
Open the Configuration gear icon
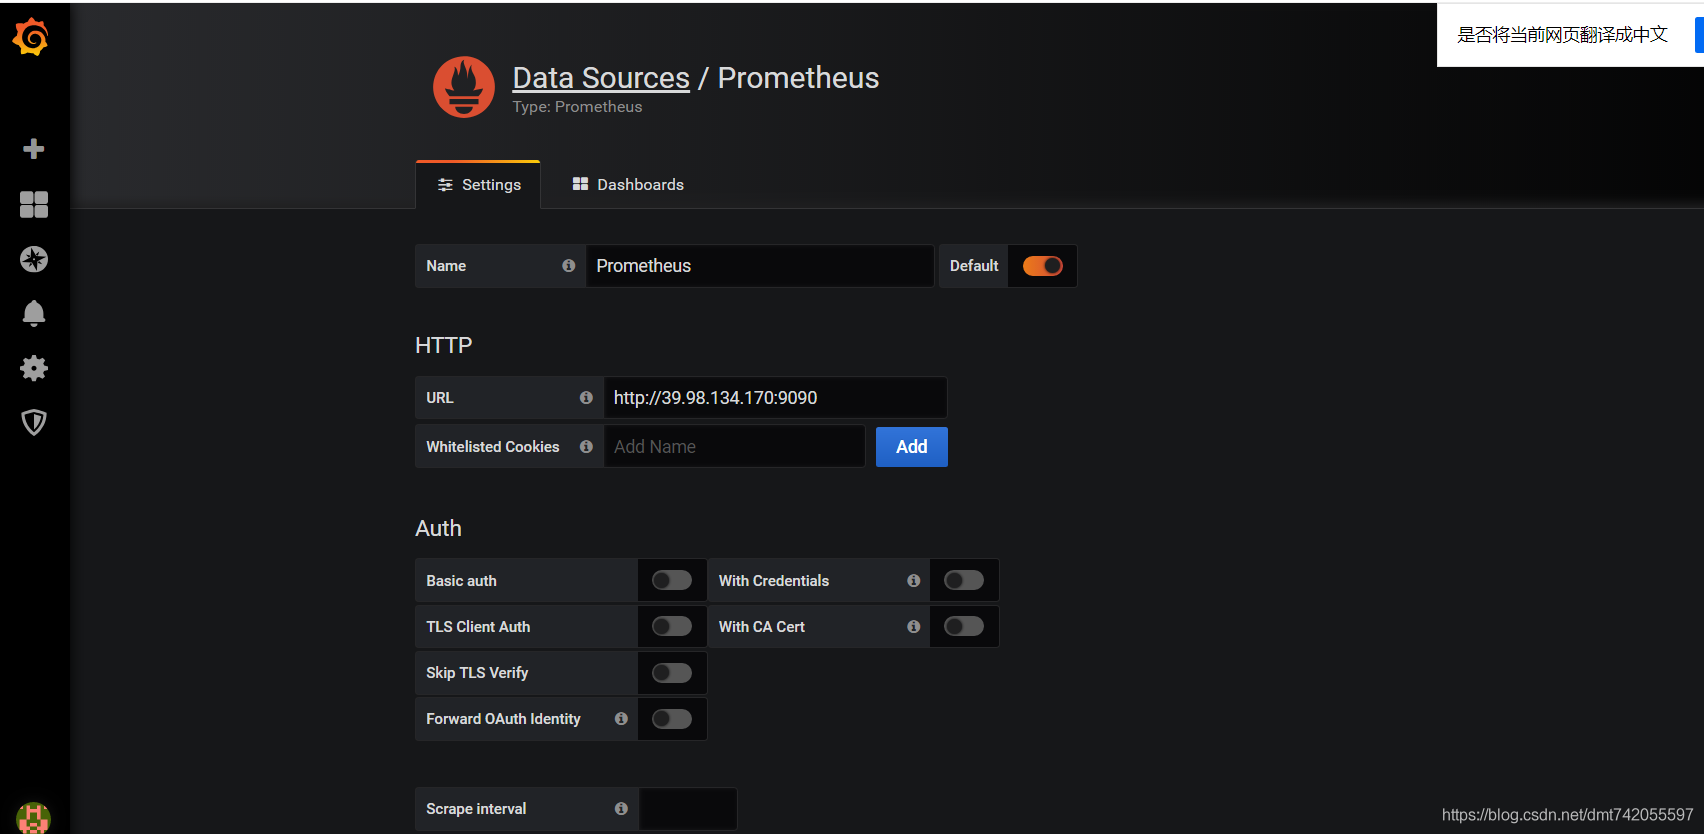click(34, 368)
